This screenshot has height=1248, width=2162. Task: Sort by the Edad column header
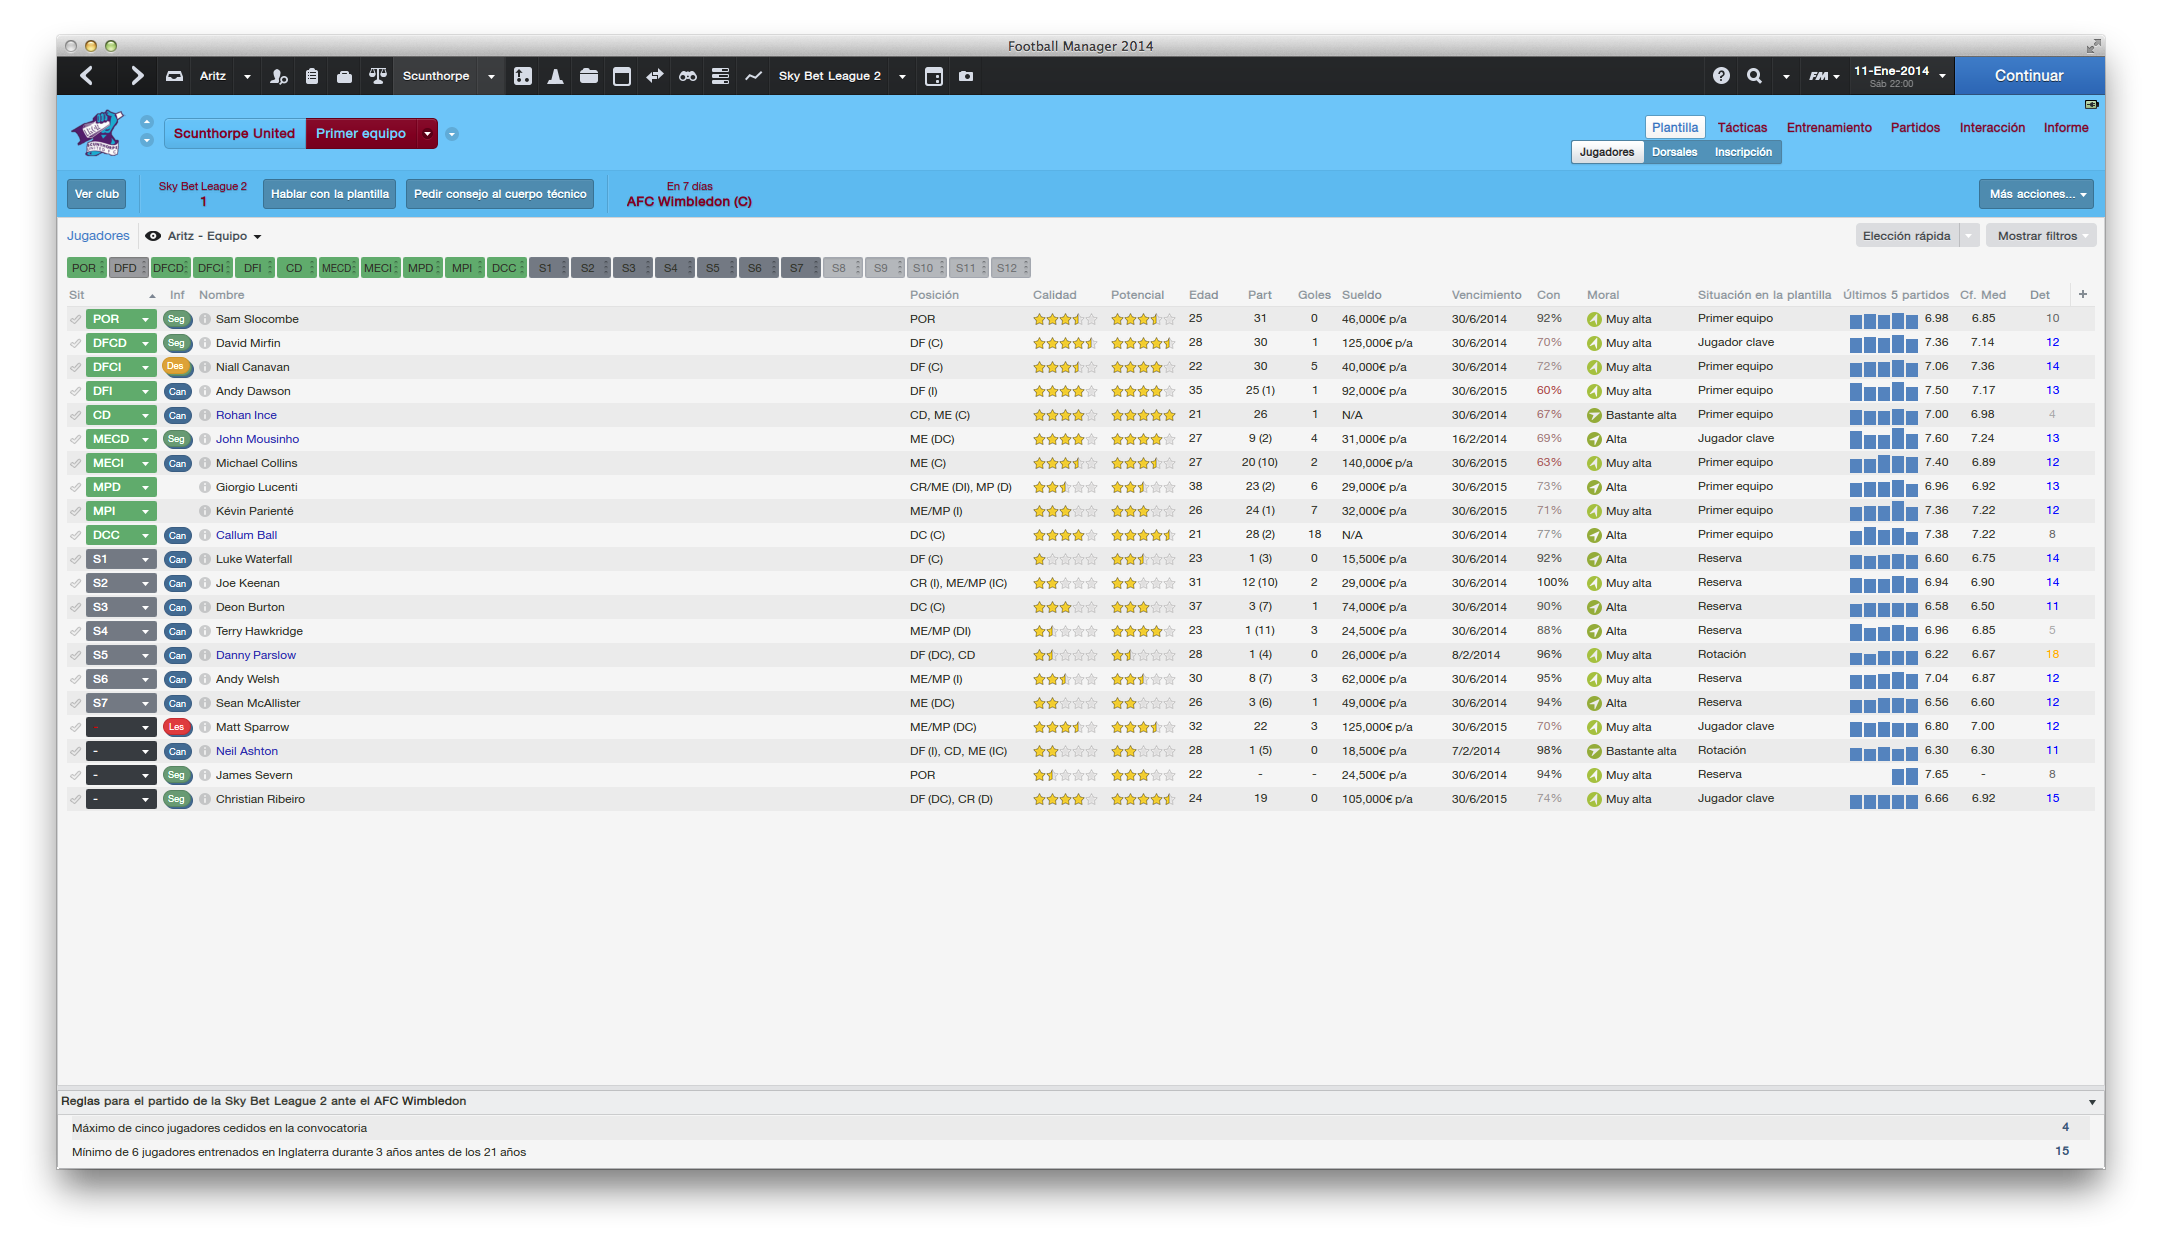tap(1203, 295)
